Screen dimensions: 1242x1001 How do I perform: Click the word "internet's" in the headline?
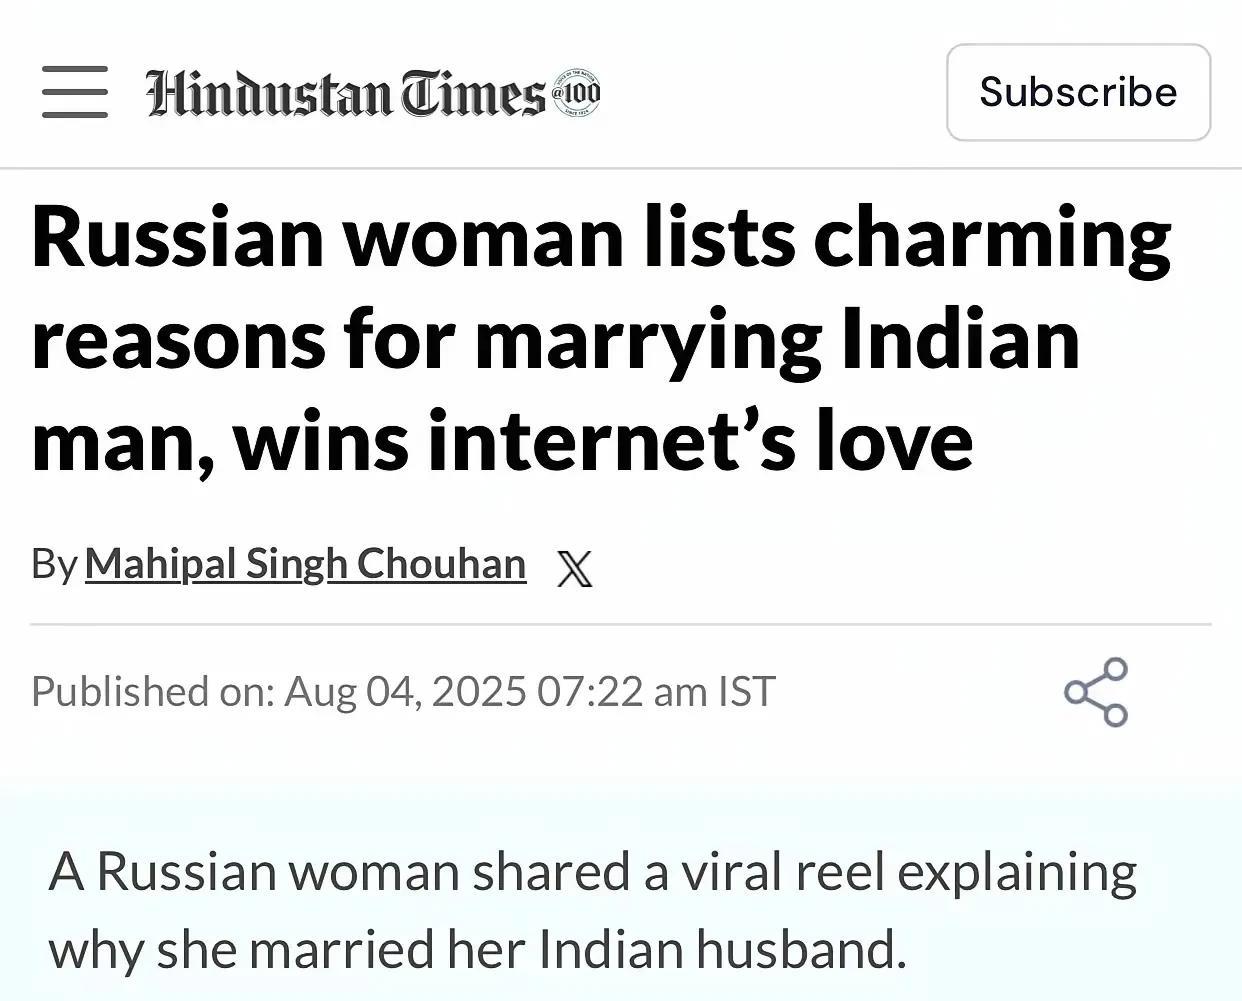pyautogui.click(x=611, y=442)
